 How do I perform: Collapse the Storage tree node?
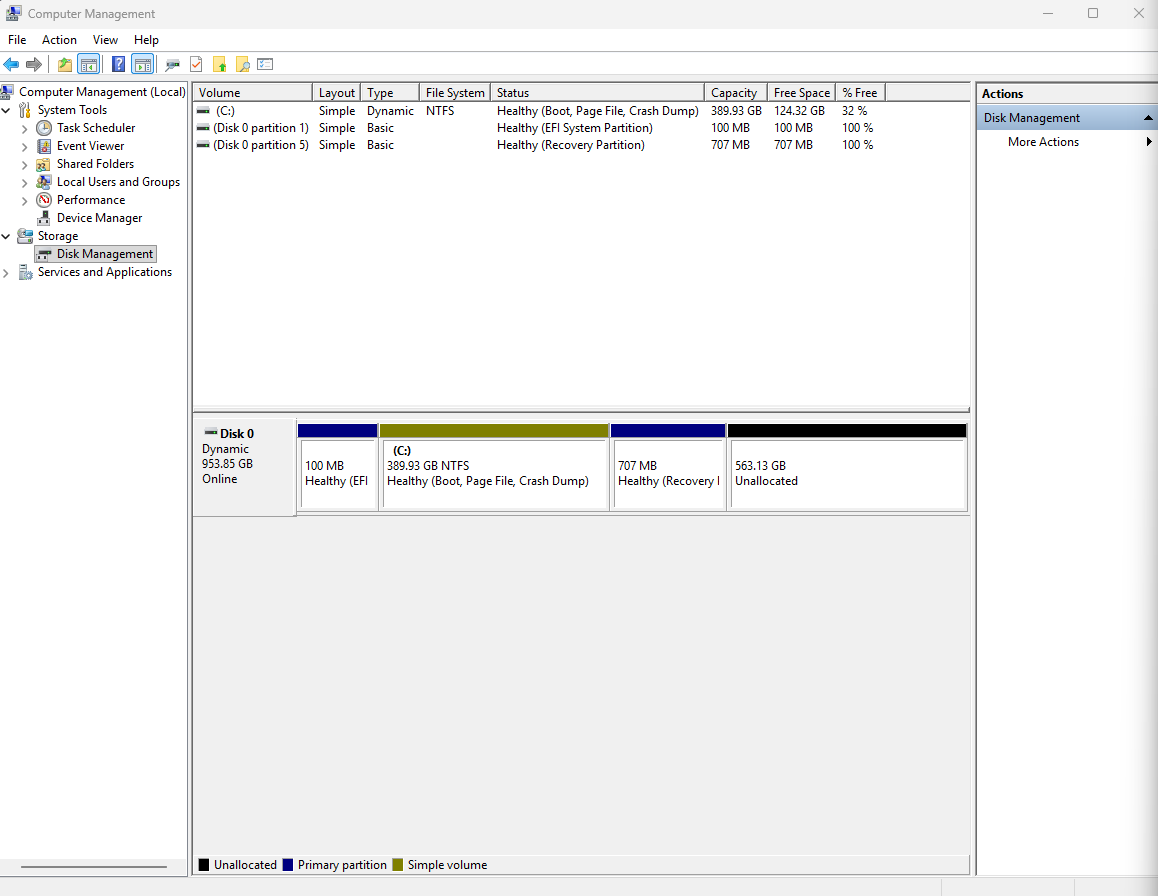pos(7,237)
